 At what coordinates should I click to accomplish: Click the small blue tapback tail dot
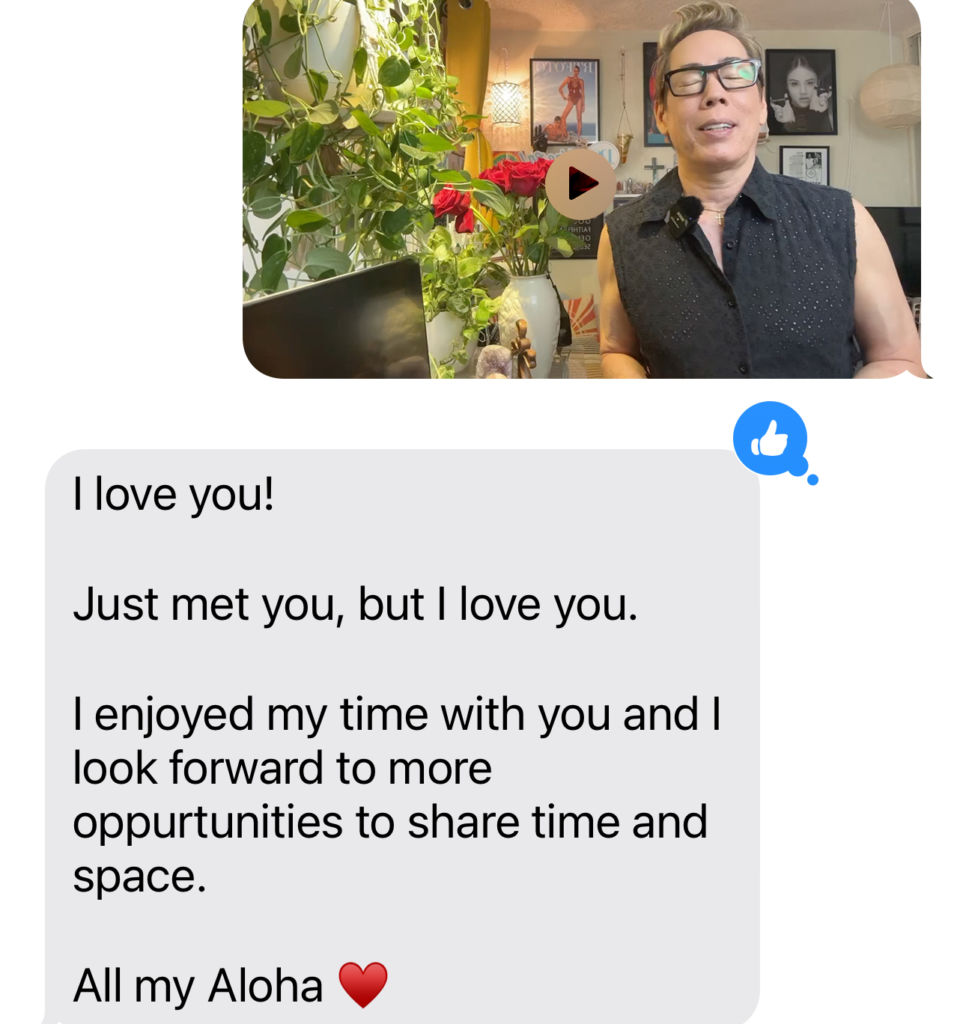pyautogui.click(x=813, y=480)
